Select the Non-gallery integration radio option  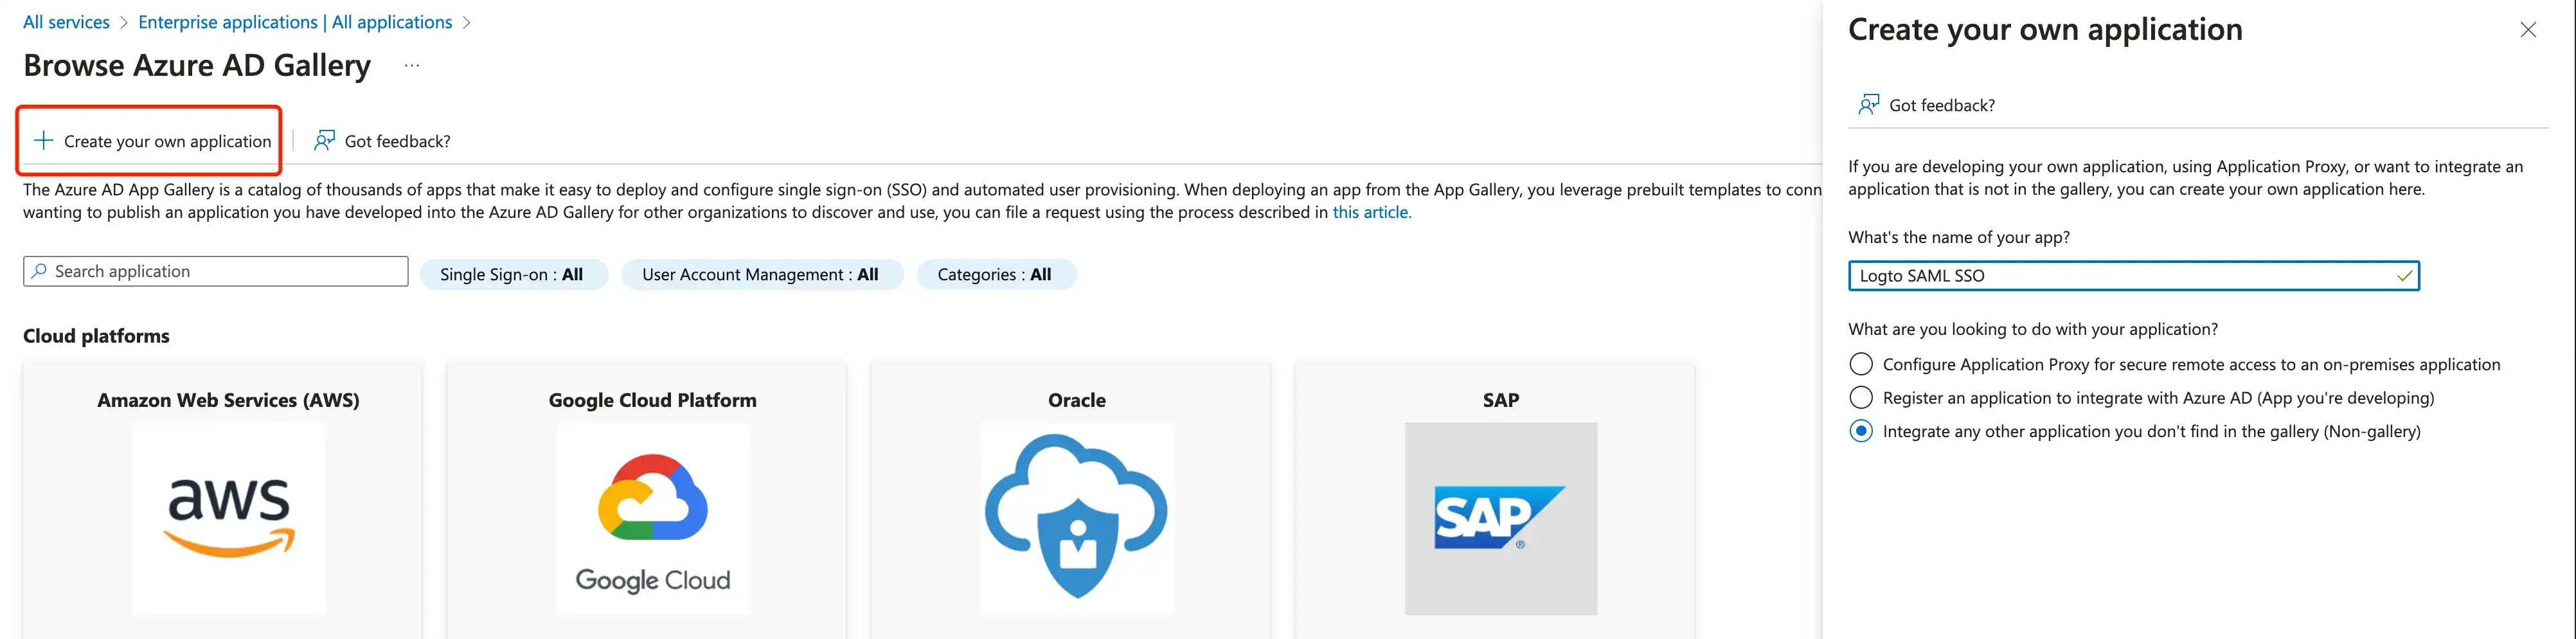coord(1861,431)
